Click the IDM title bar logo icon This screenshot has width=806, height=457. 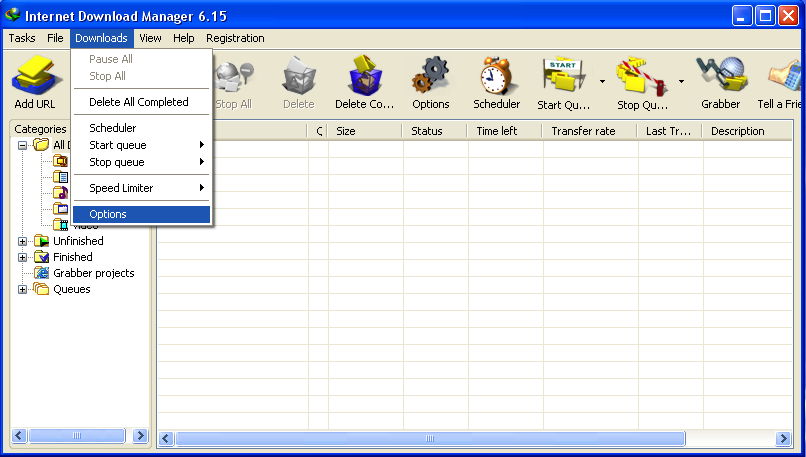click(x=12, y=15)
